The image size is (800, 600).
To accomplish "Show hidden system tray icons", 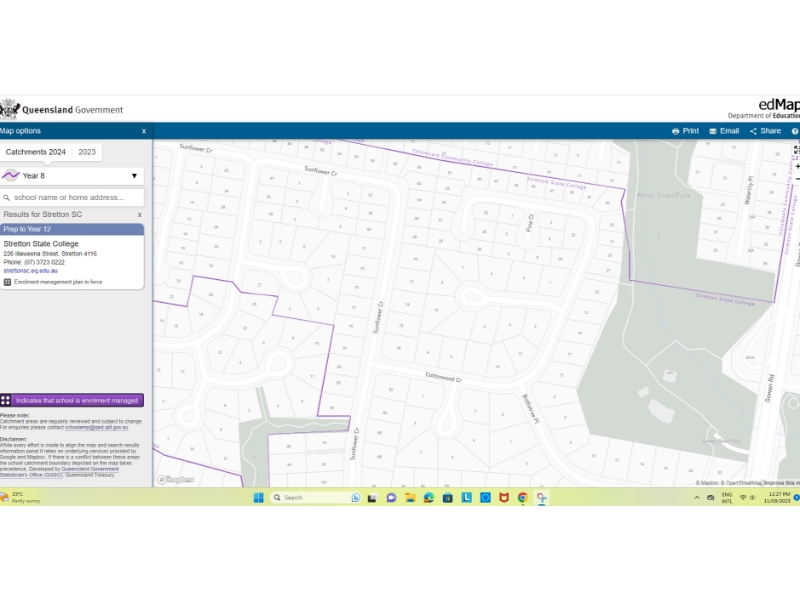I will click(697, 497).
